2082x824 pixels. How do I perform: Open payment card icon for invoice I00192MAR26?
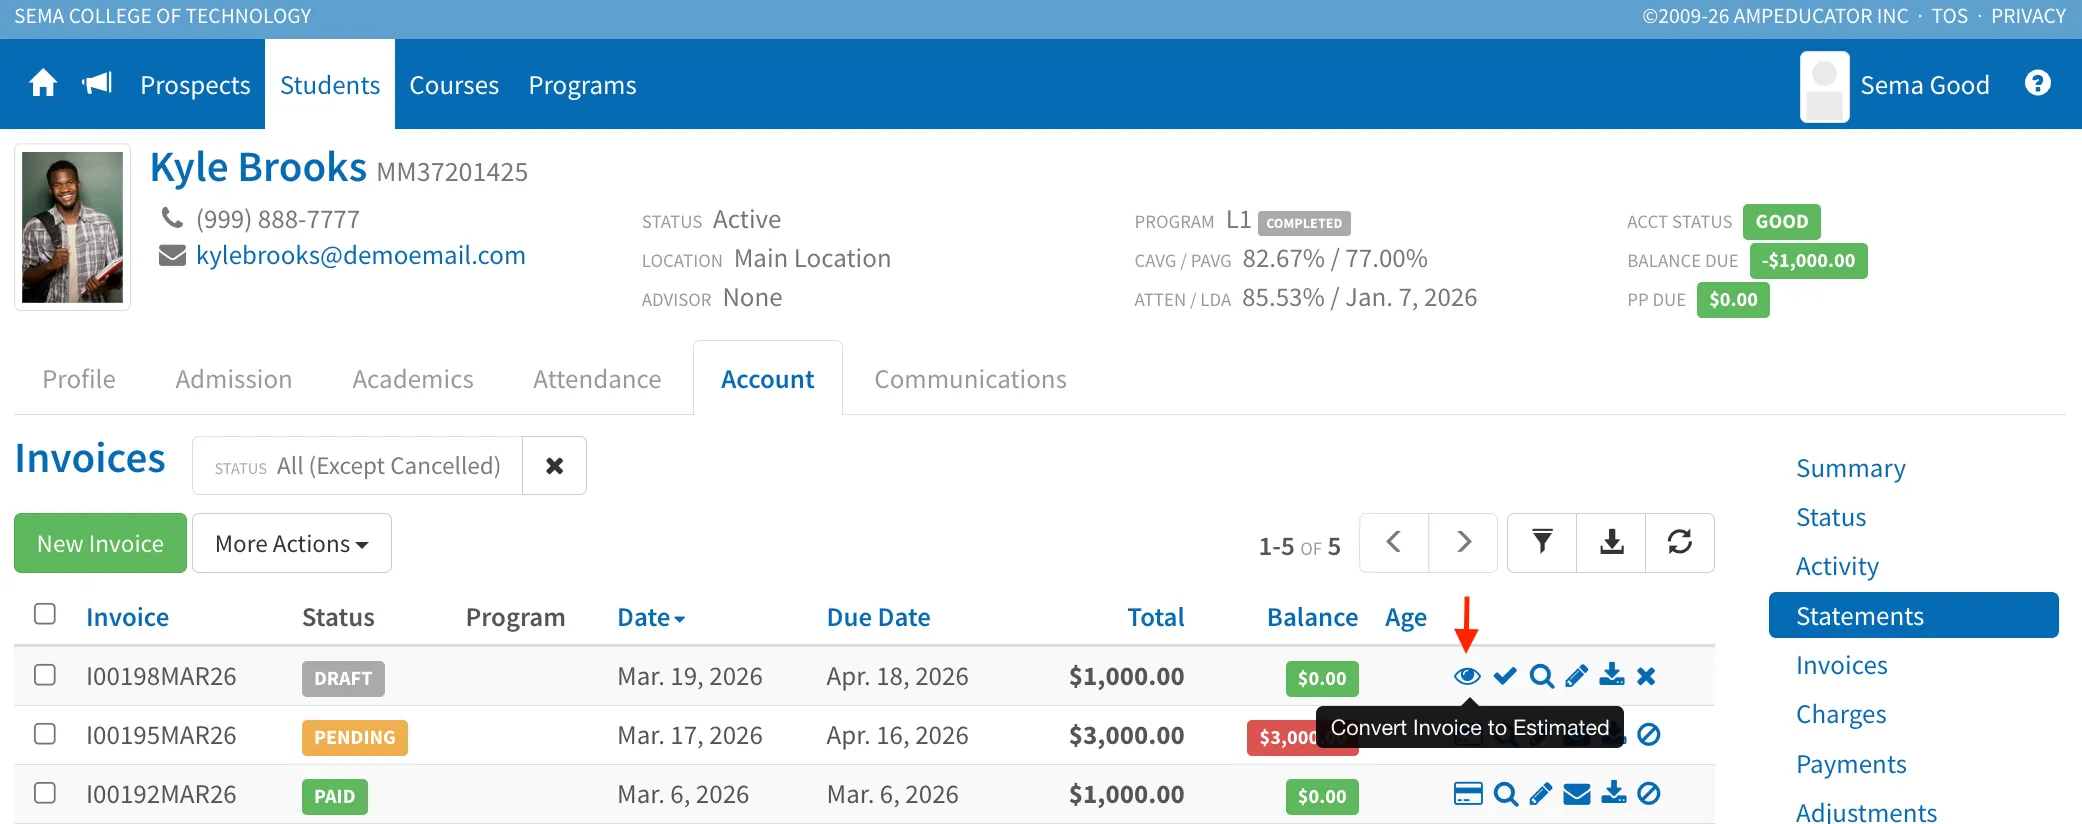click(1468, 794)
